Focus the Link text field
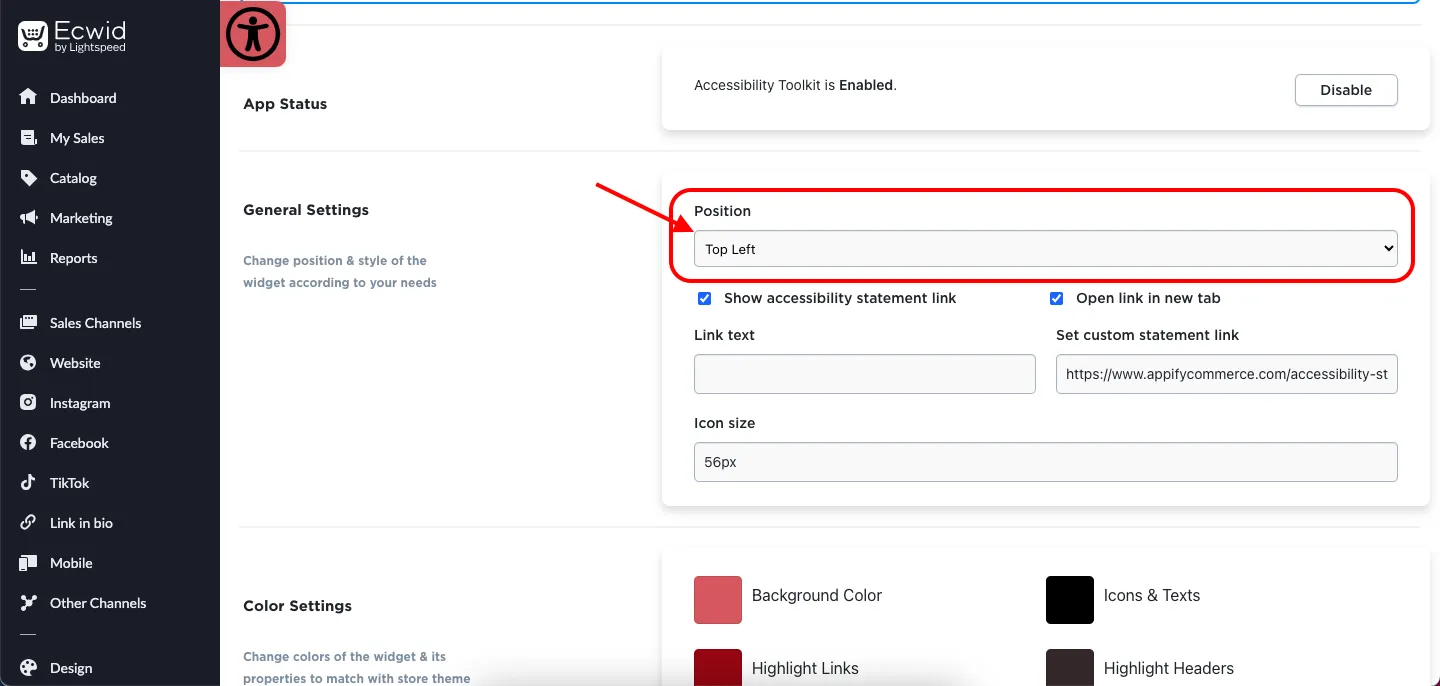The width and height of the screenshot is (1440, 686). point(864,374)
